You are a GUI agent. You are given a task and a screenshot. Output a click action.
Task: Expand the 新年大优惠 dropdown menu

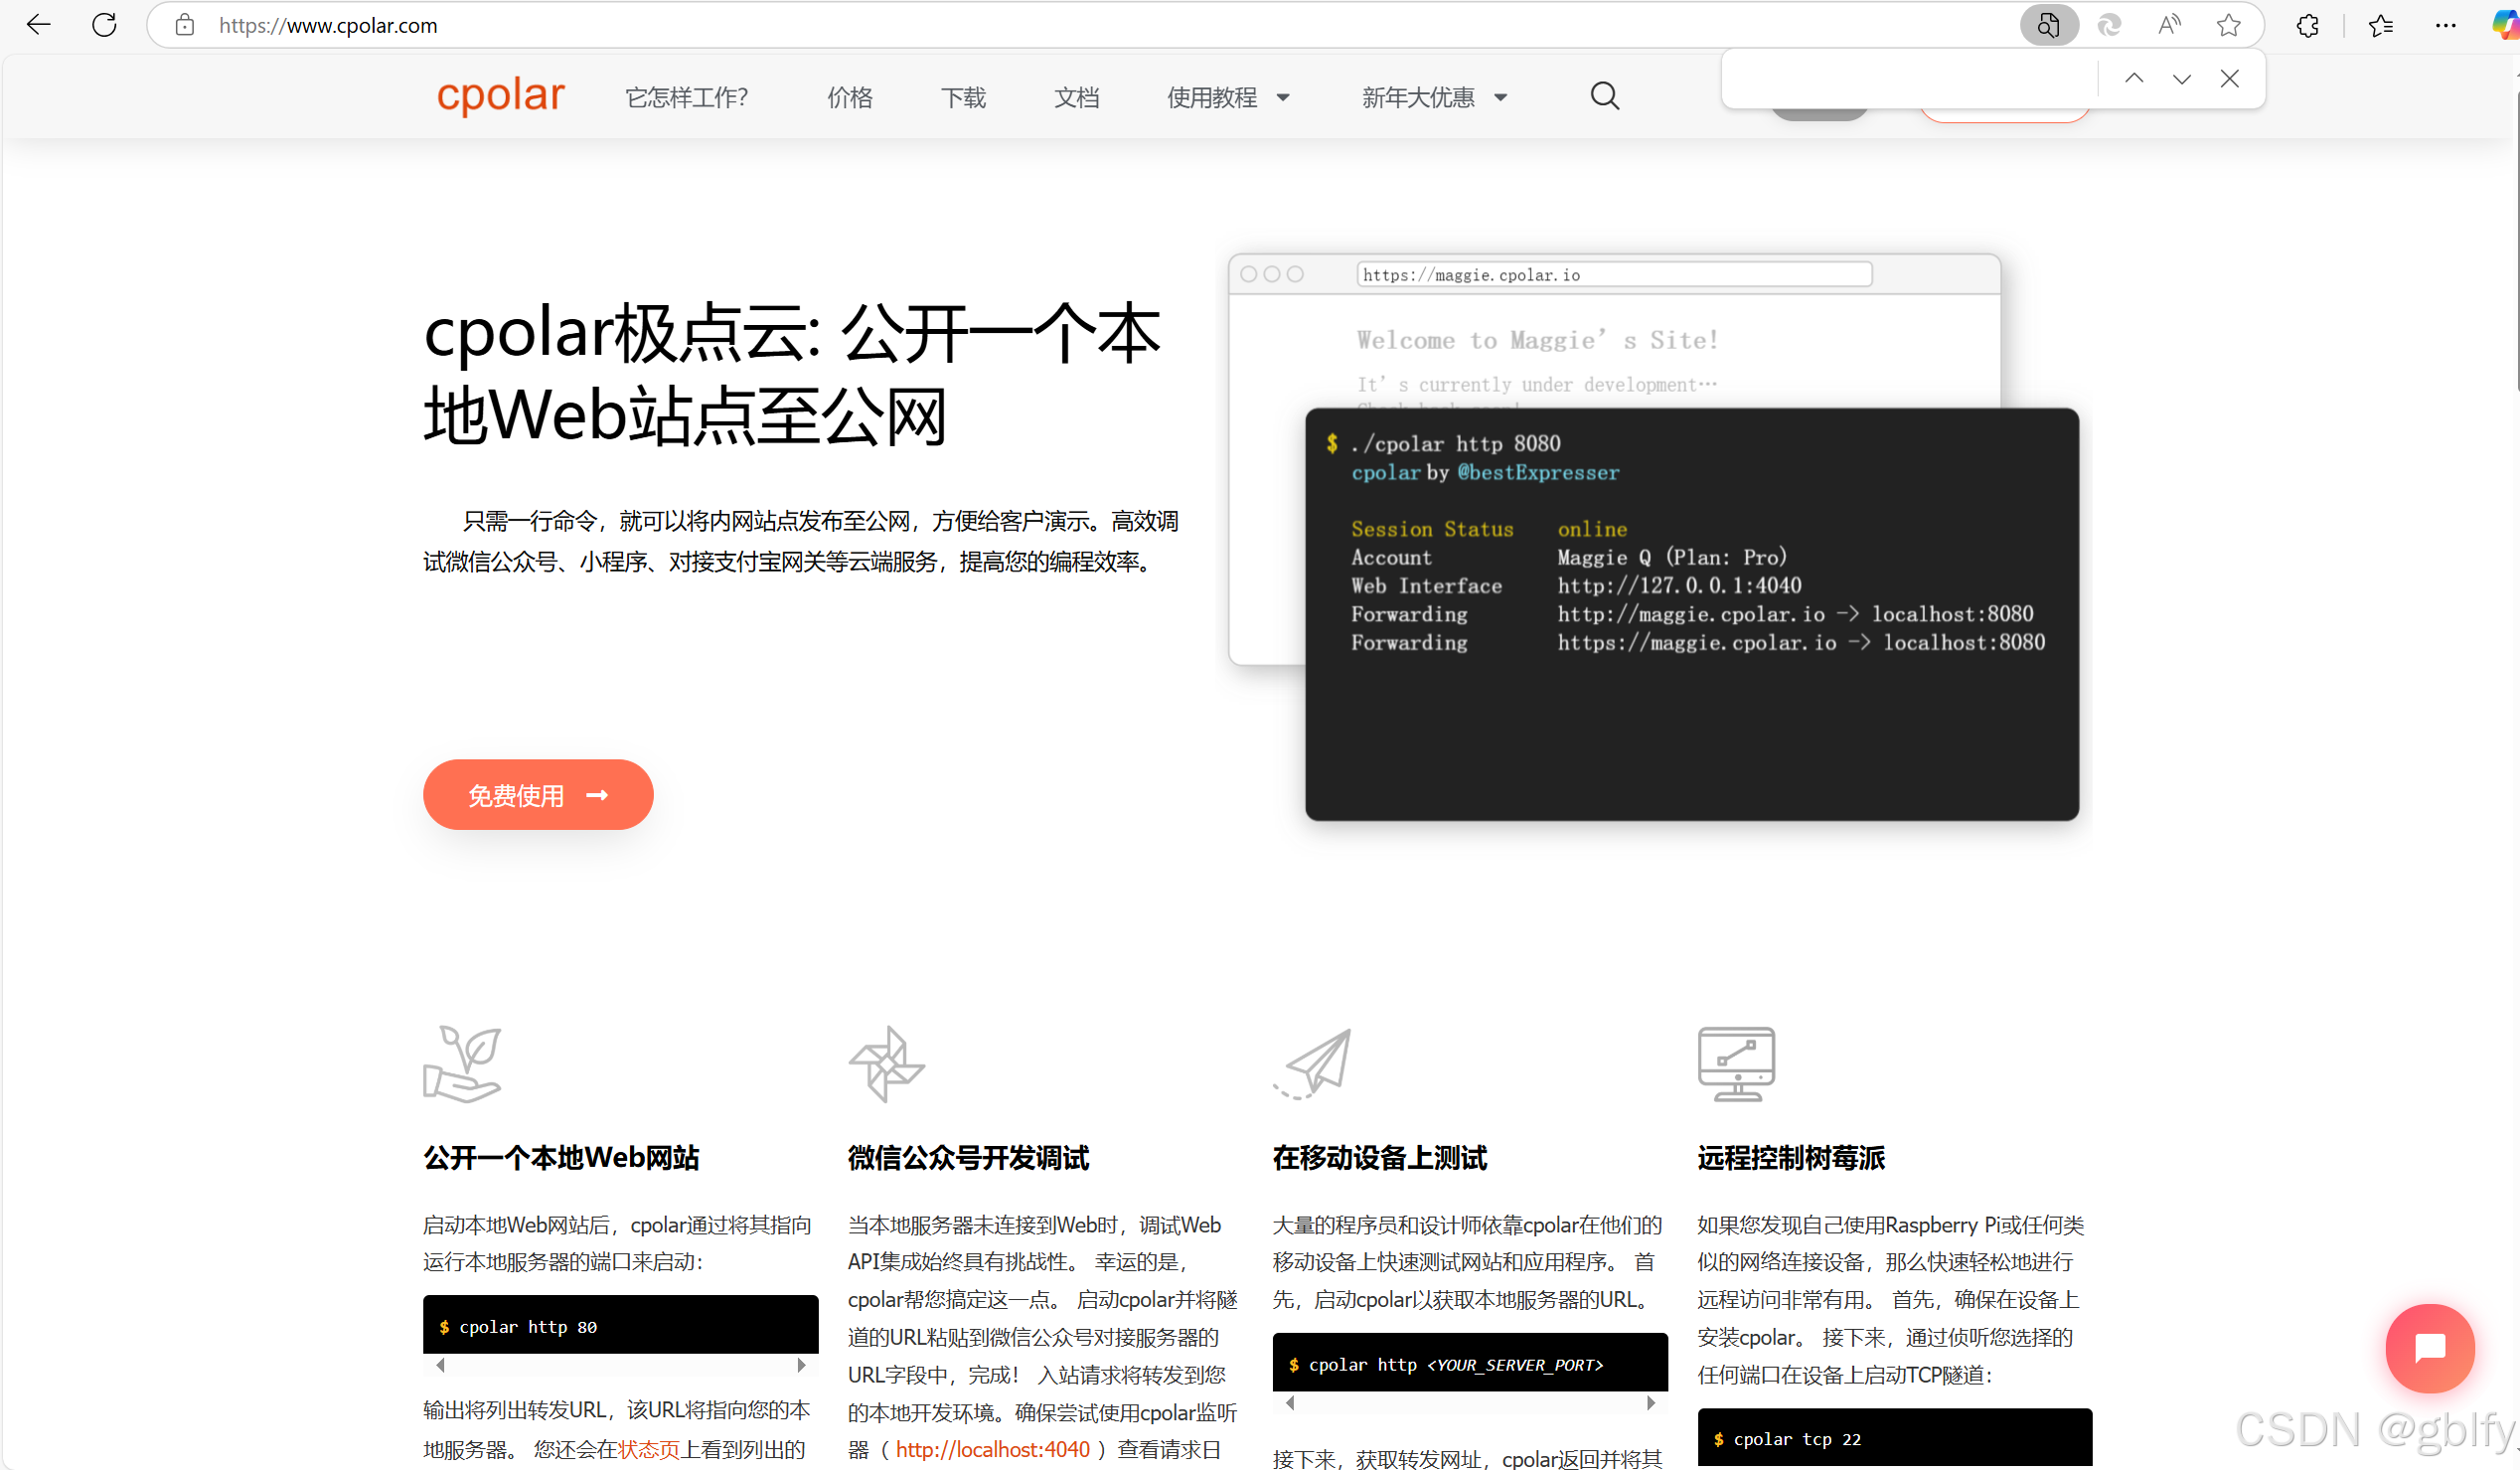pyautogui.click(x=1433, y=97)
